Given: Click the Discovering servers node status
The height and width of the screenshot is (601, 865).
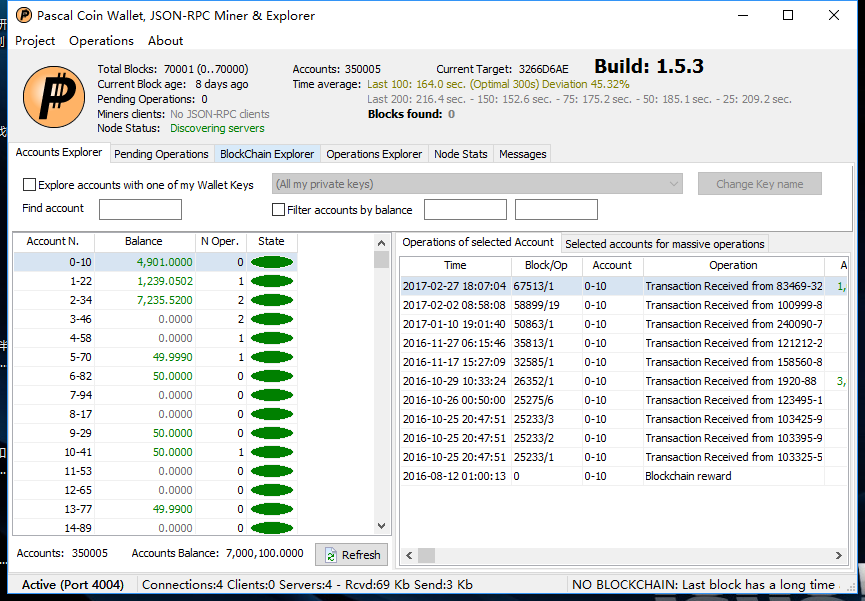Looking at the screenshot, I should coord(217,129).
